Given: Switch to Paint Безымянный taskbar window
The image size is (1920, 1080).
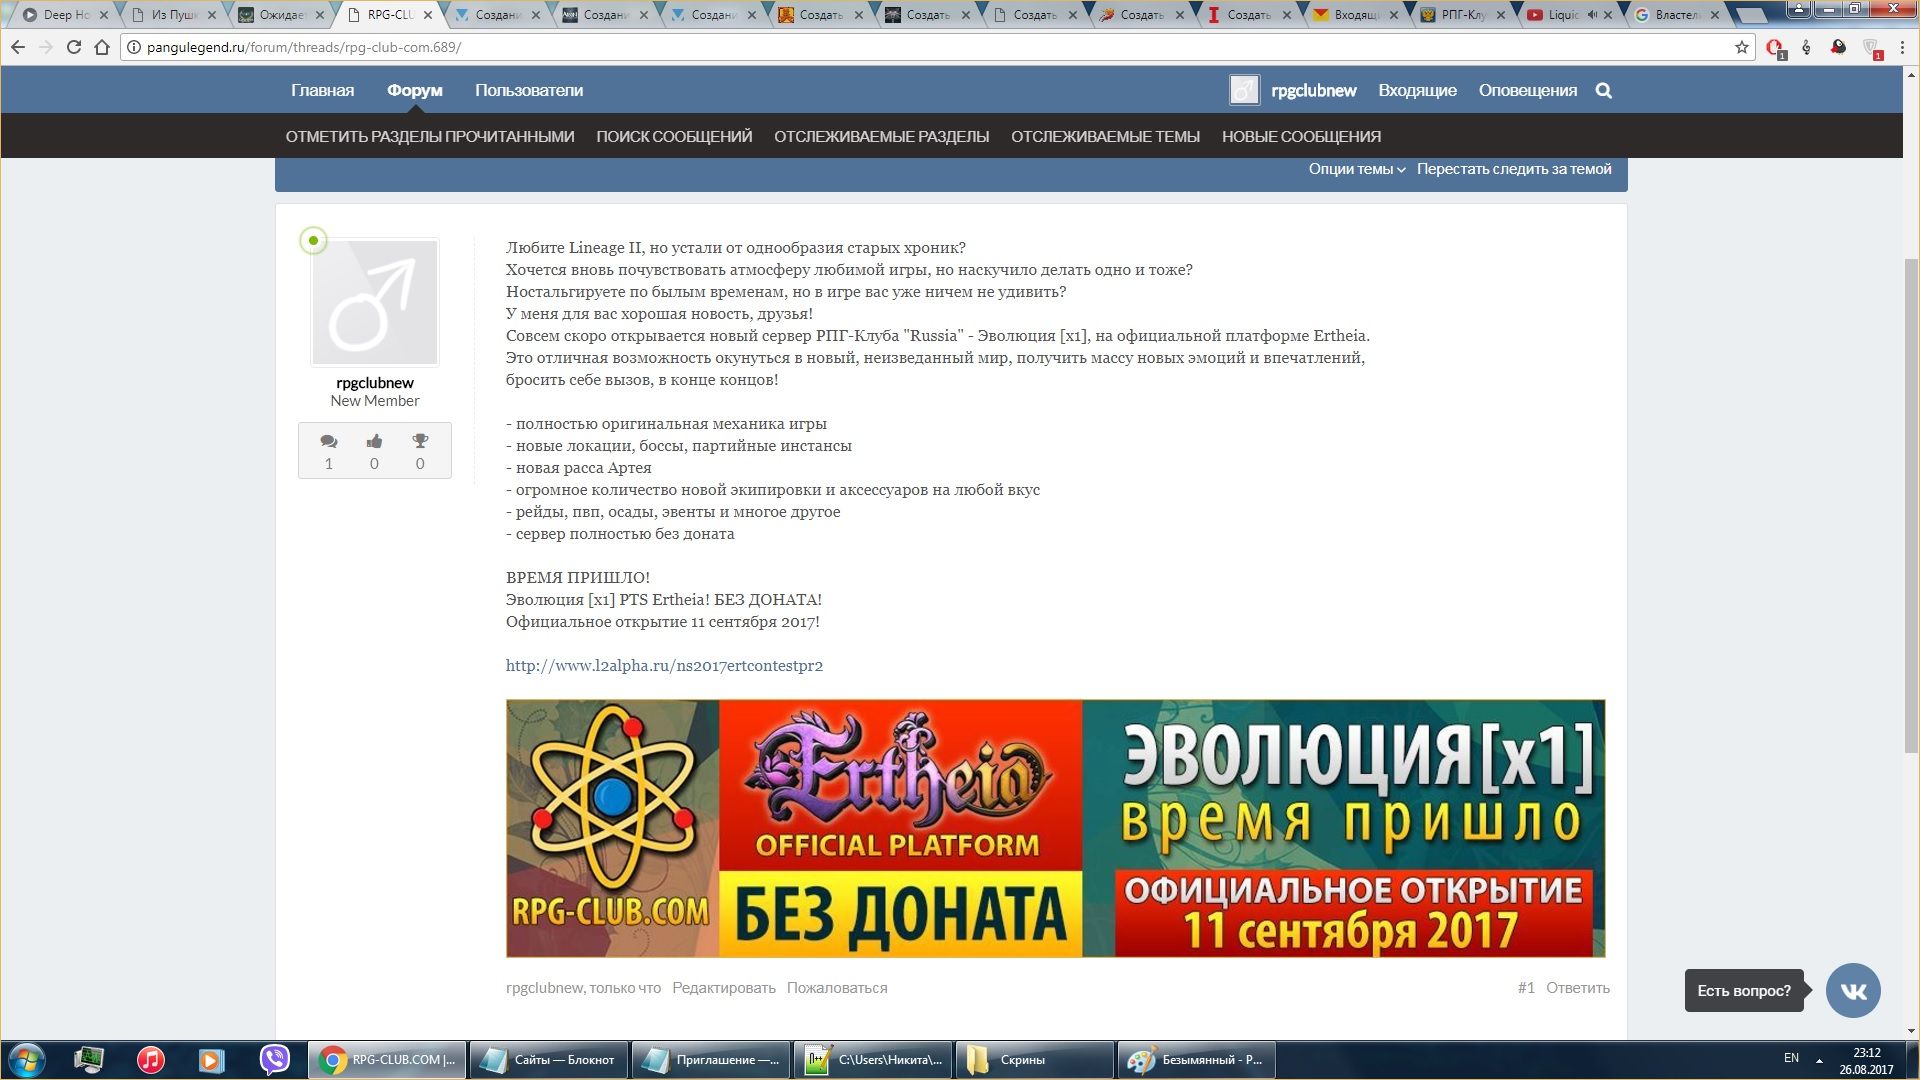Looking at the screenshot, I should (1196, 1060).
